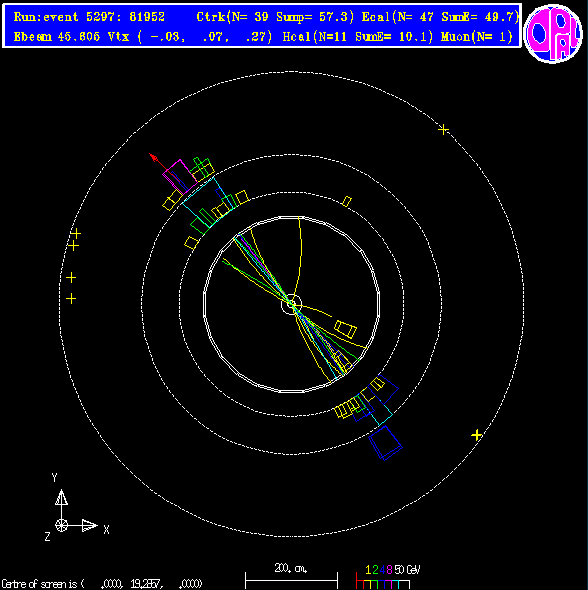The width and height of the screenshot is (588, 590).
Task: Click the Z axis circle symbol
Action: [x=61, y=525]
